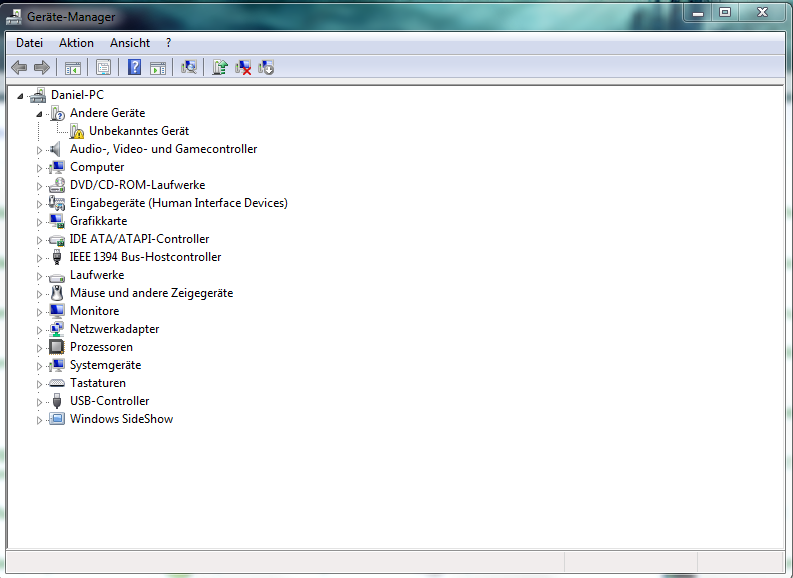Click the Tastaturen keyboard icon

[57, 383]
